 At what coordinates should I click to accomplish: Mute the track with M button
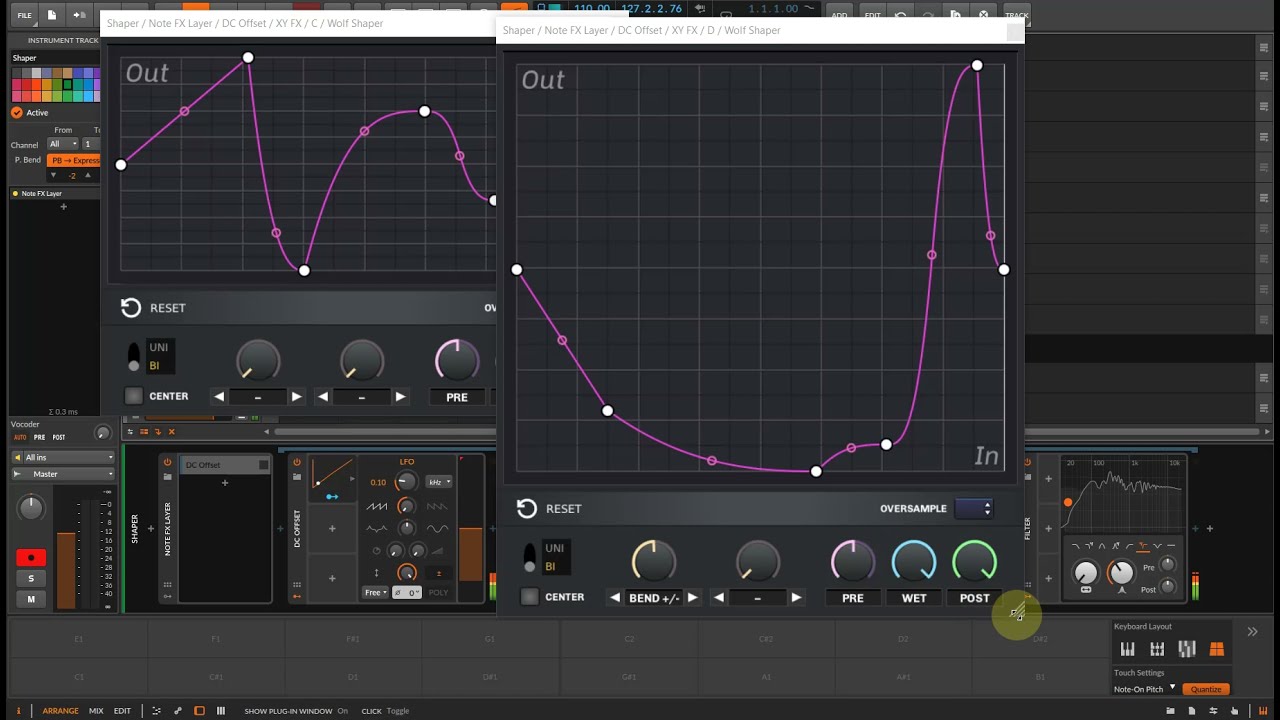[x=31, y=599]
